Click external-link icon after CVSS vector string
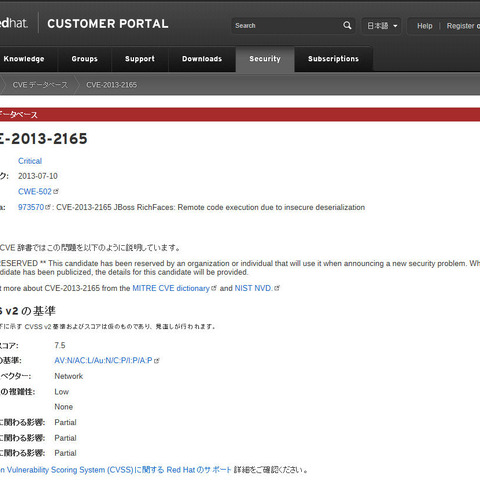 pyautogui.click(x=157, y=360)
